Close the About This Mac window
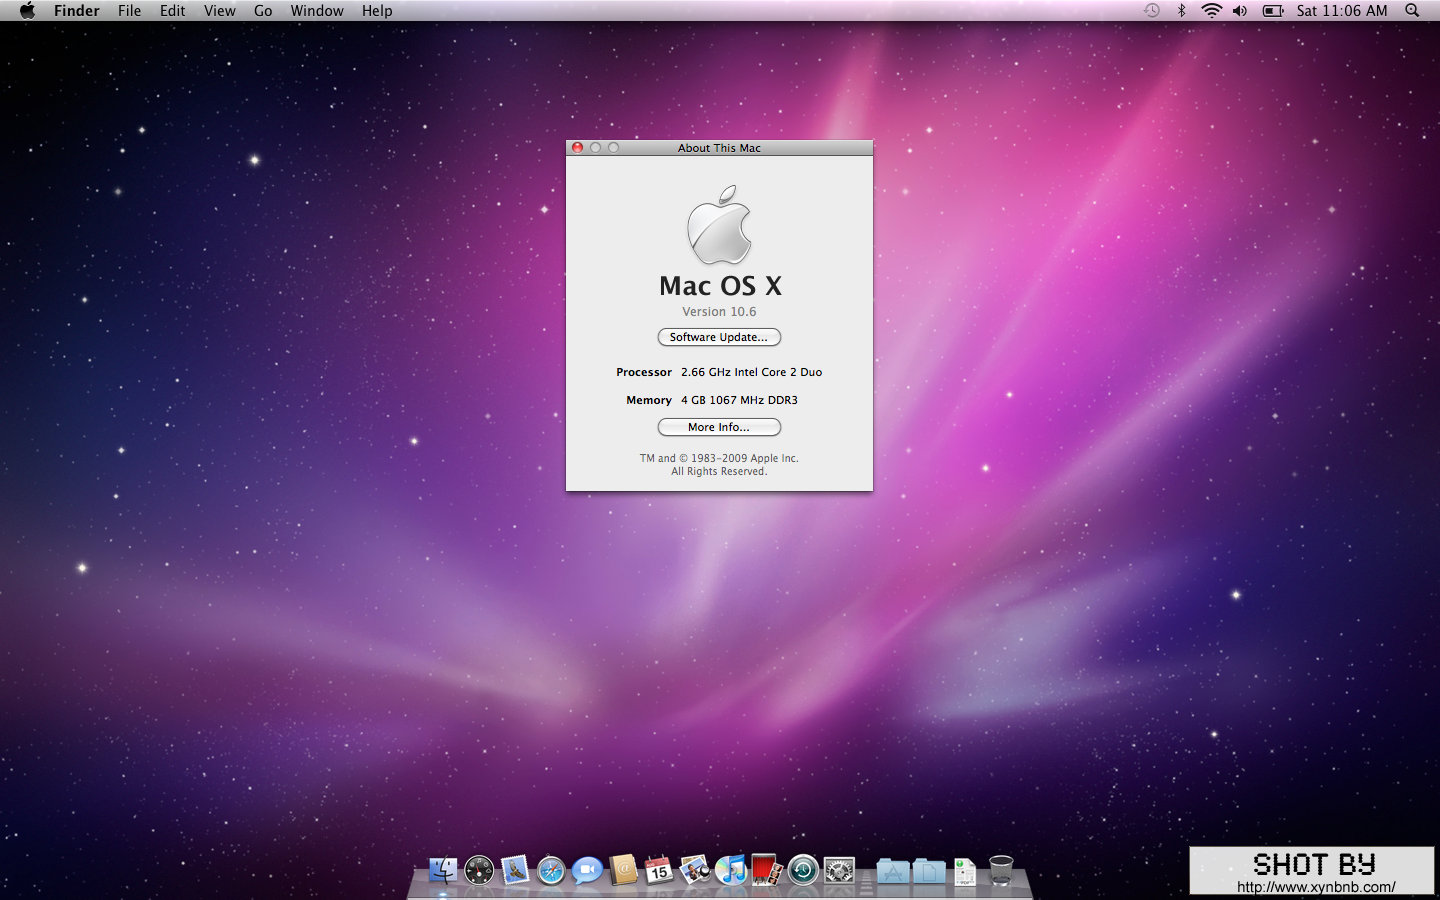The height and width of the screenshot is (900, 1440). 577,148
